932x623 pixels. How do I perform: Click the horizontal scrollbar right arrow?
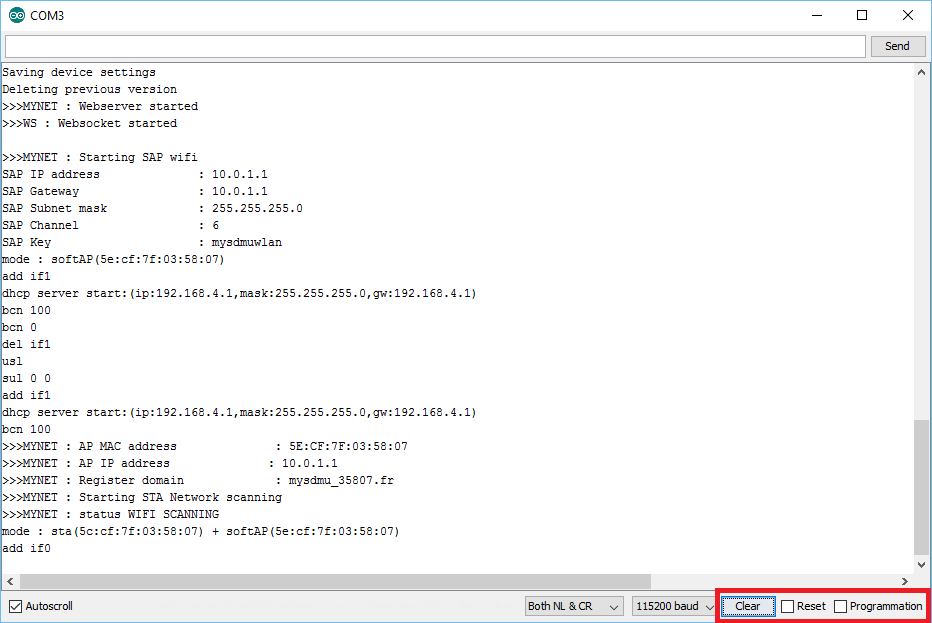(905, 581)
